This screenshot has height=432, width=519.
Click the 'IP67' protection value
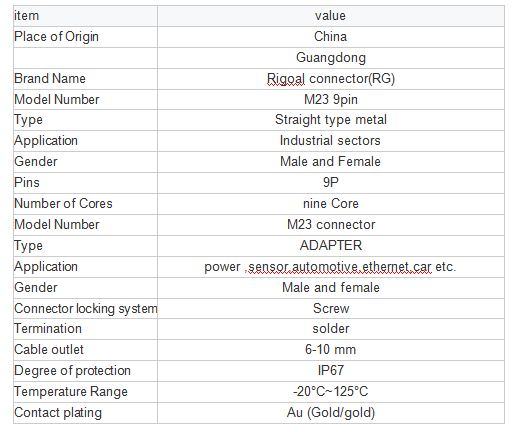[331, 371]
